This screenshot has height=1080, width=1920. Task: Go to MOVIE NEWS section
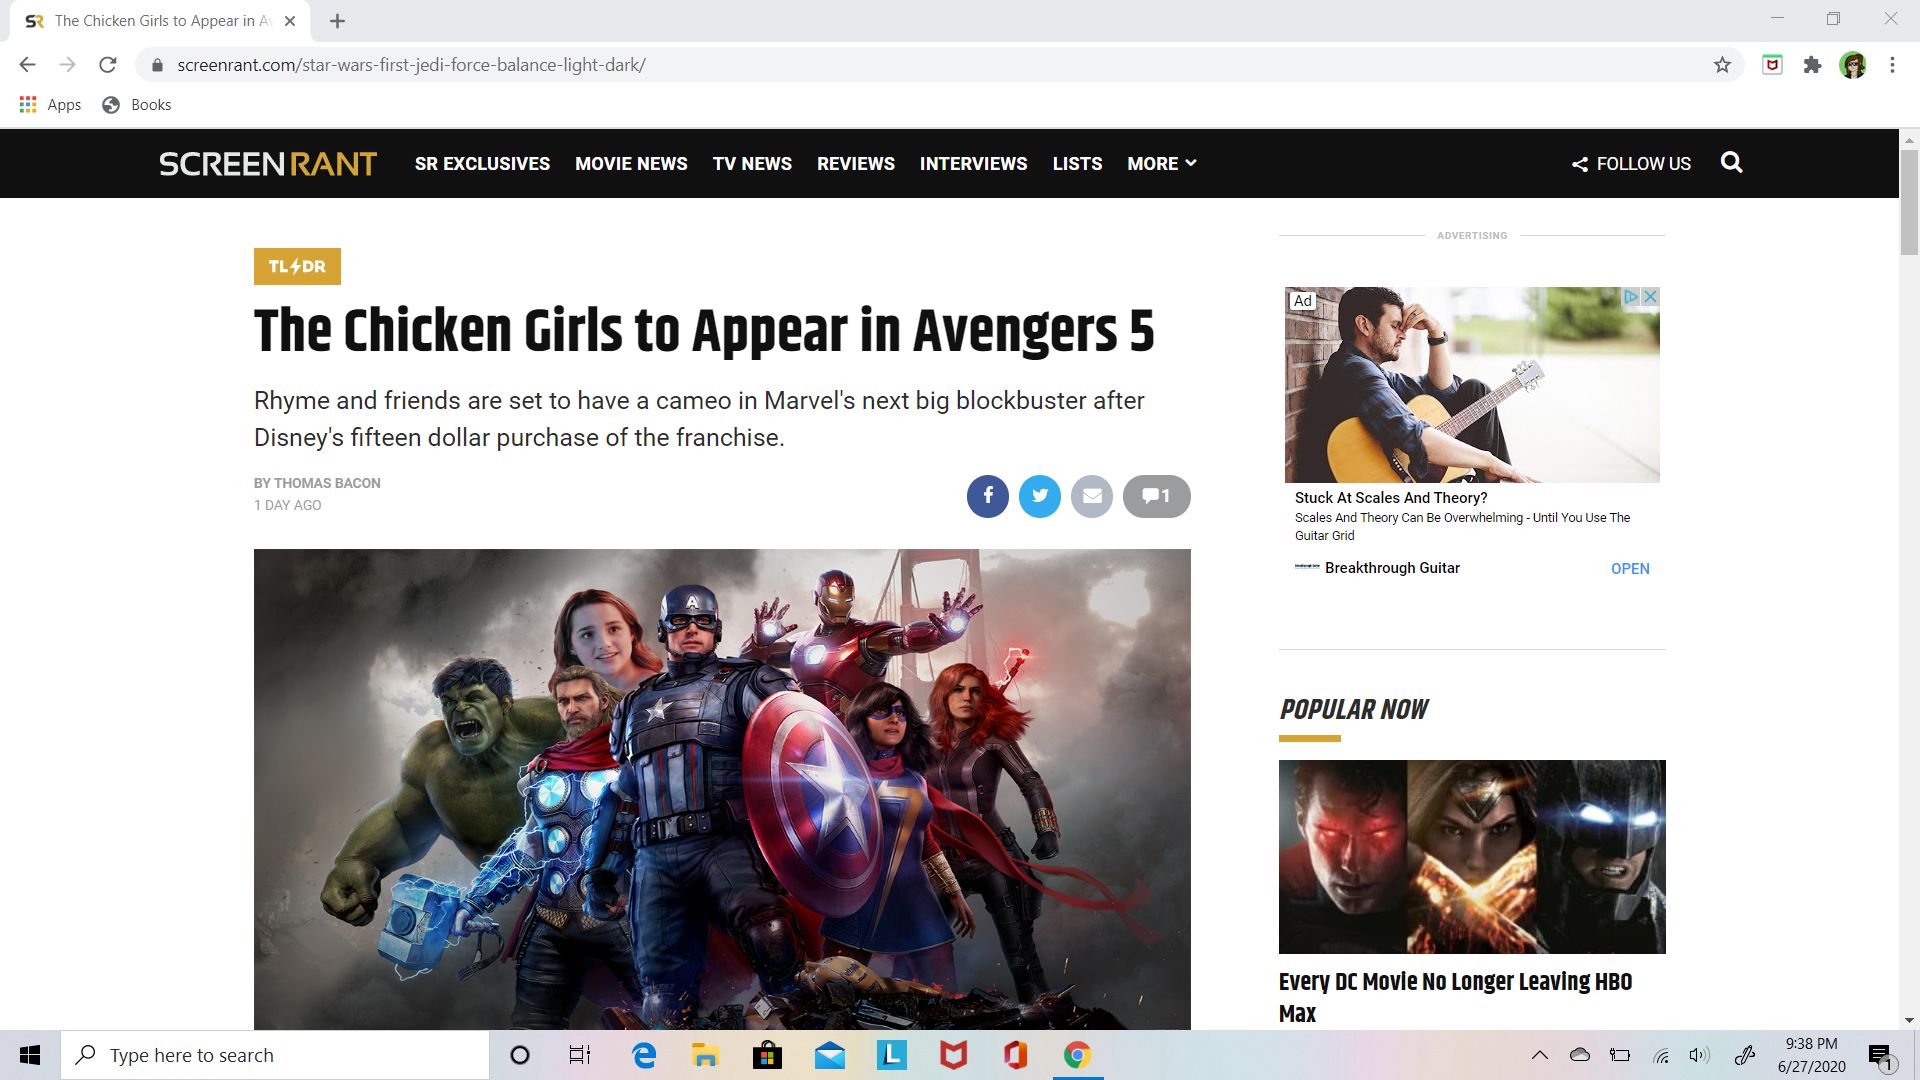pyautogui.click(x=631, y=163)
